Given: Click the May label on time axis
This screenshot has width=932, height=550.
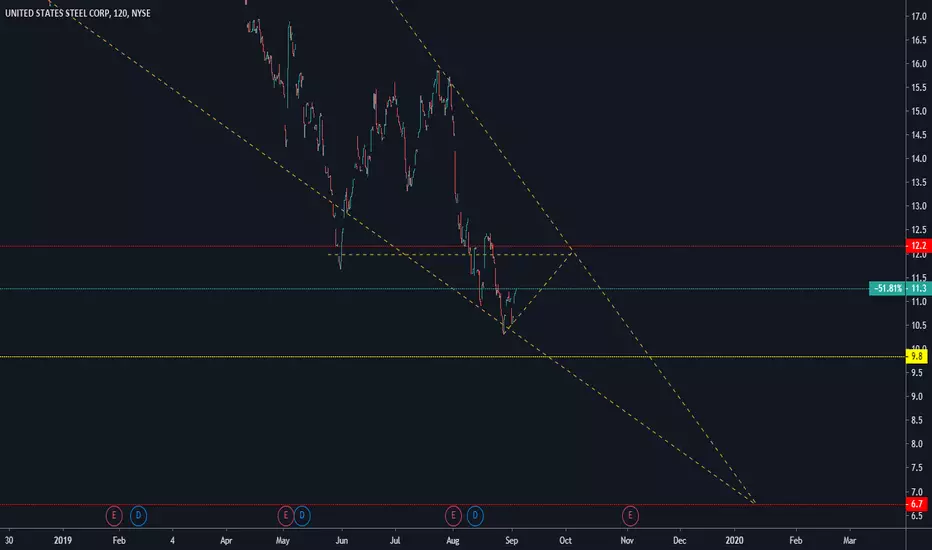Looking at the screenshot, I should coord(282,540).
